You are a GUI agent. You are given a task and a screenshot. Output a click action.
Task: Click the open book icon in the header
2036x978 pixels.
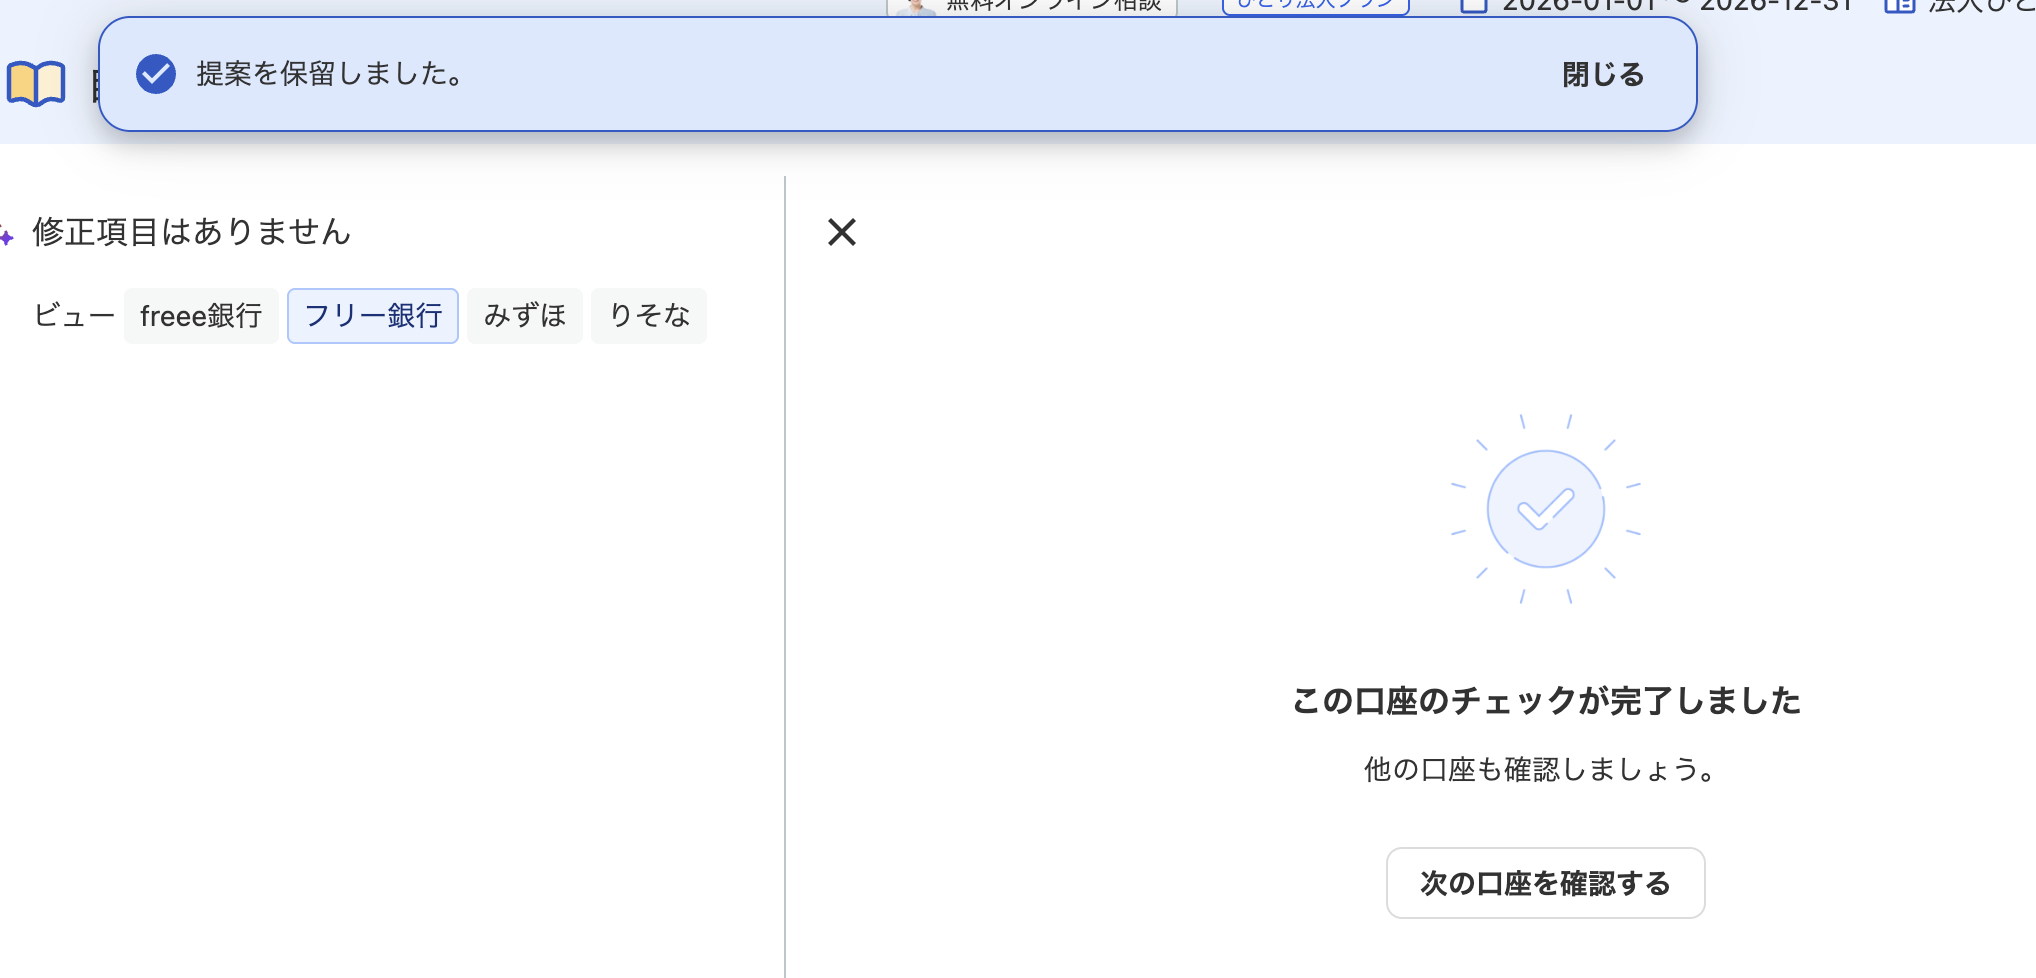pyautogui.click(x=36, y=84)
